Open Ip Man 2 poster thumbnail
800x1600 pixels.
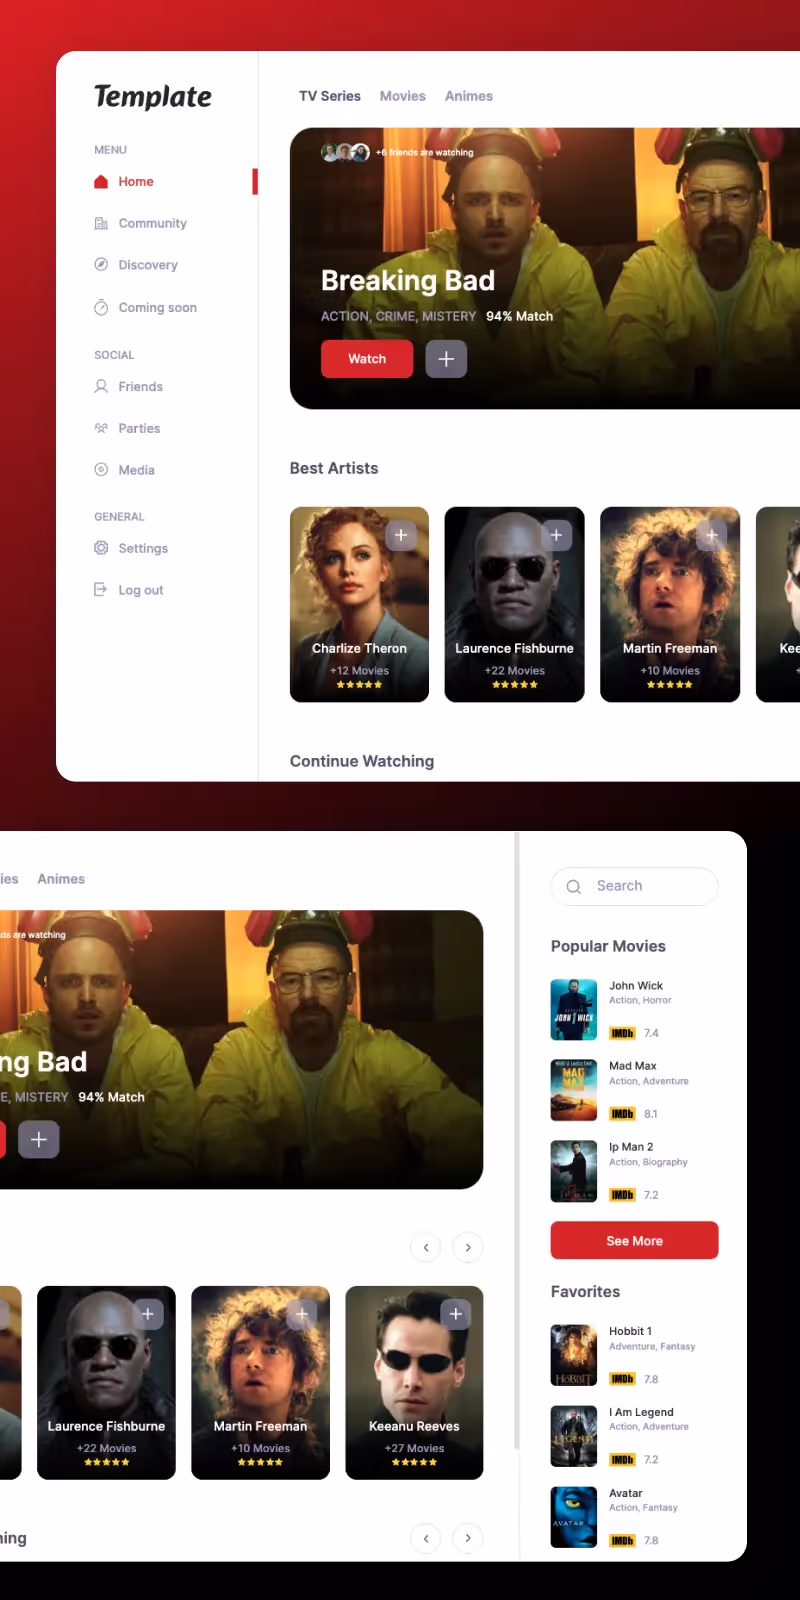574,1171
